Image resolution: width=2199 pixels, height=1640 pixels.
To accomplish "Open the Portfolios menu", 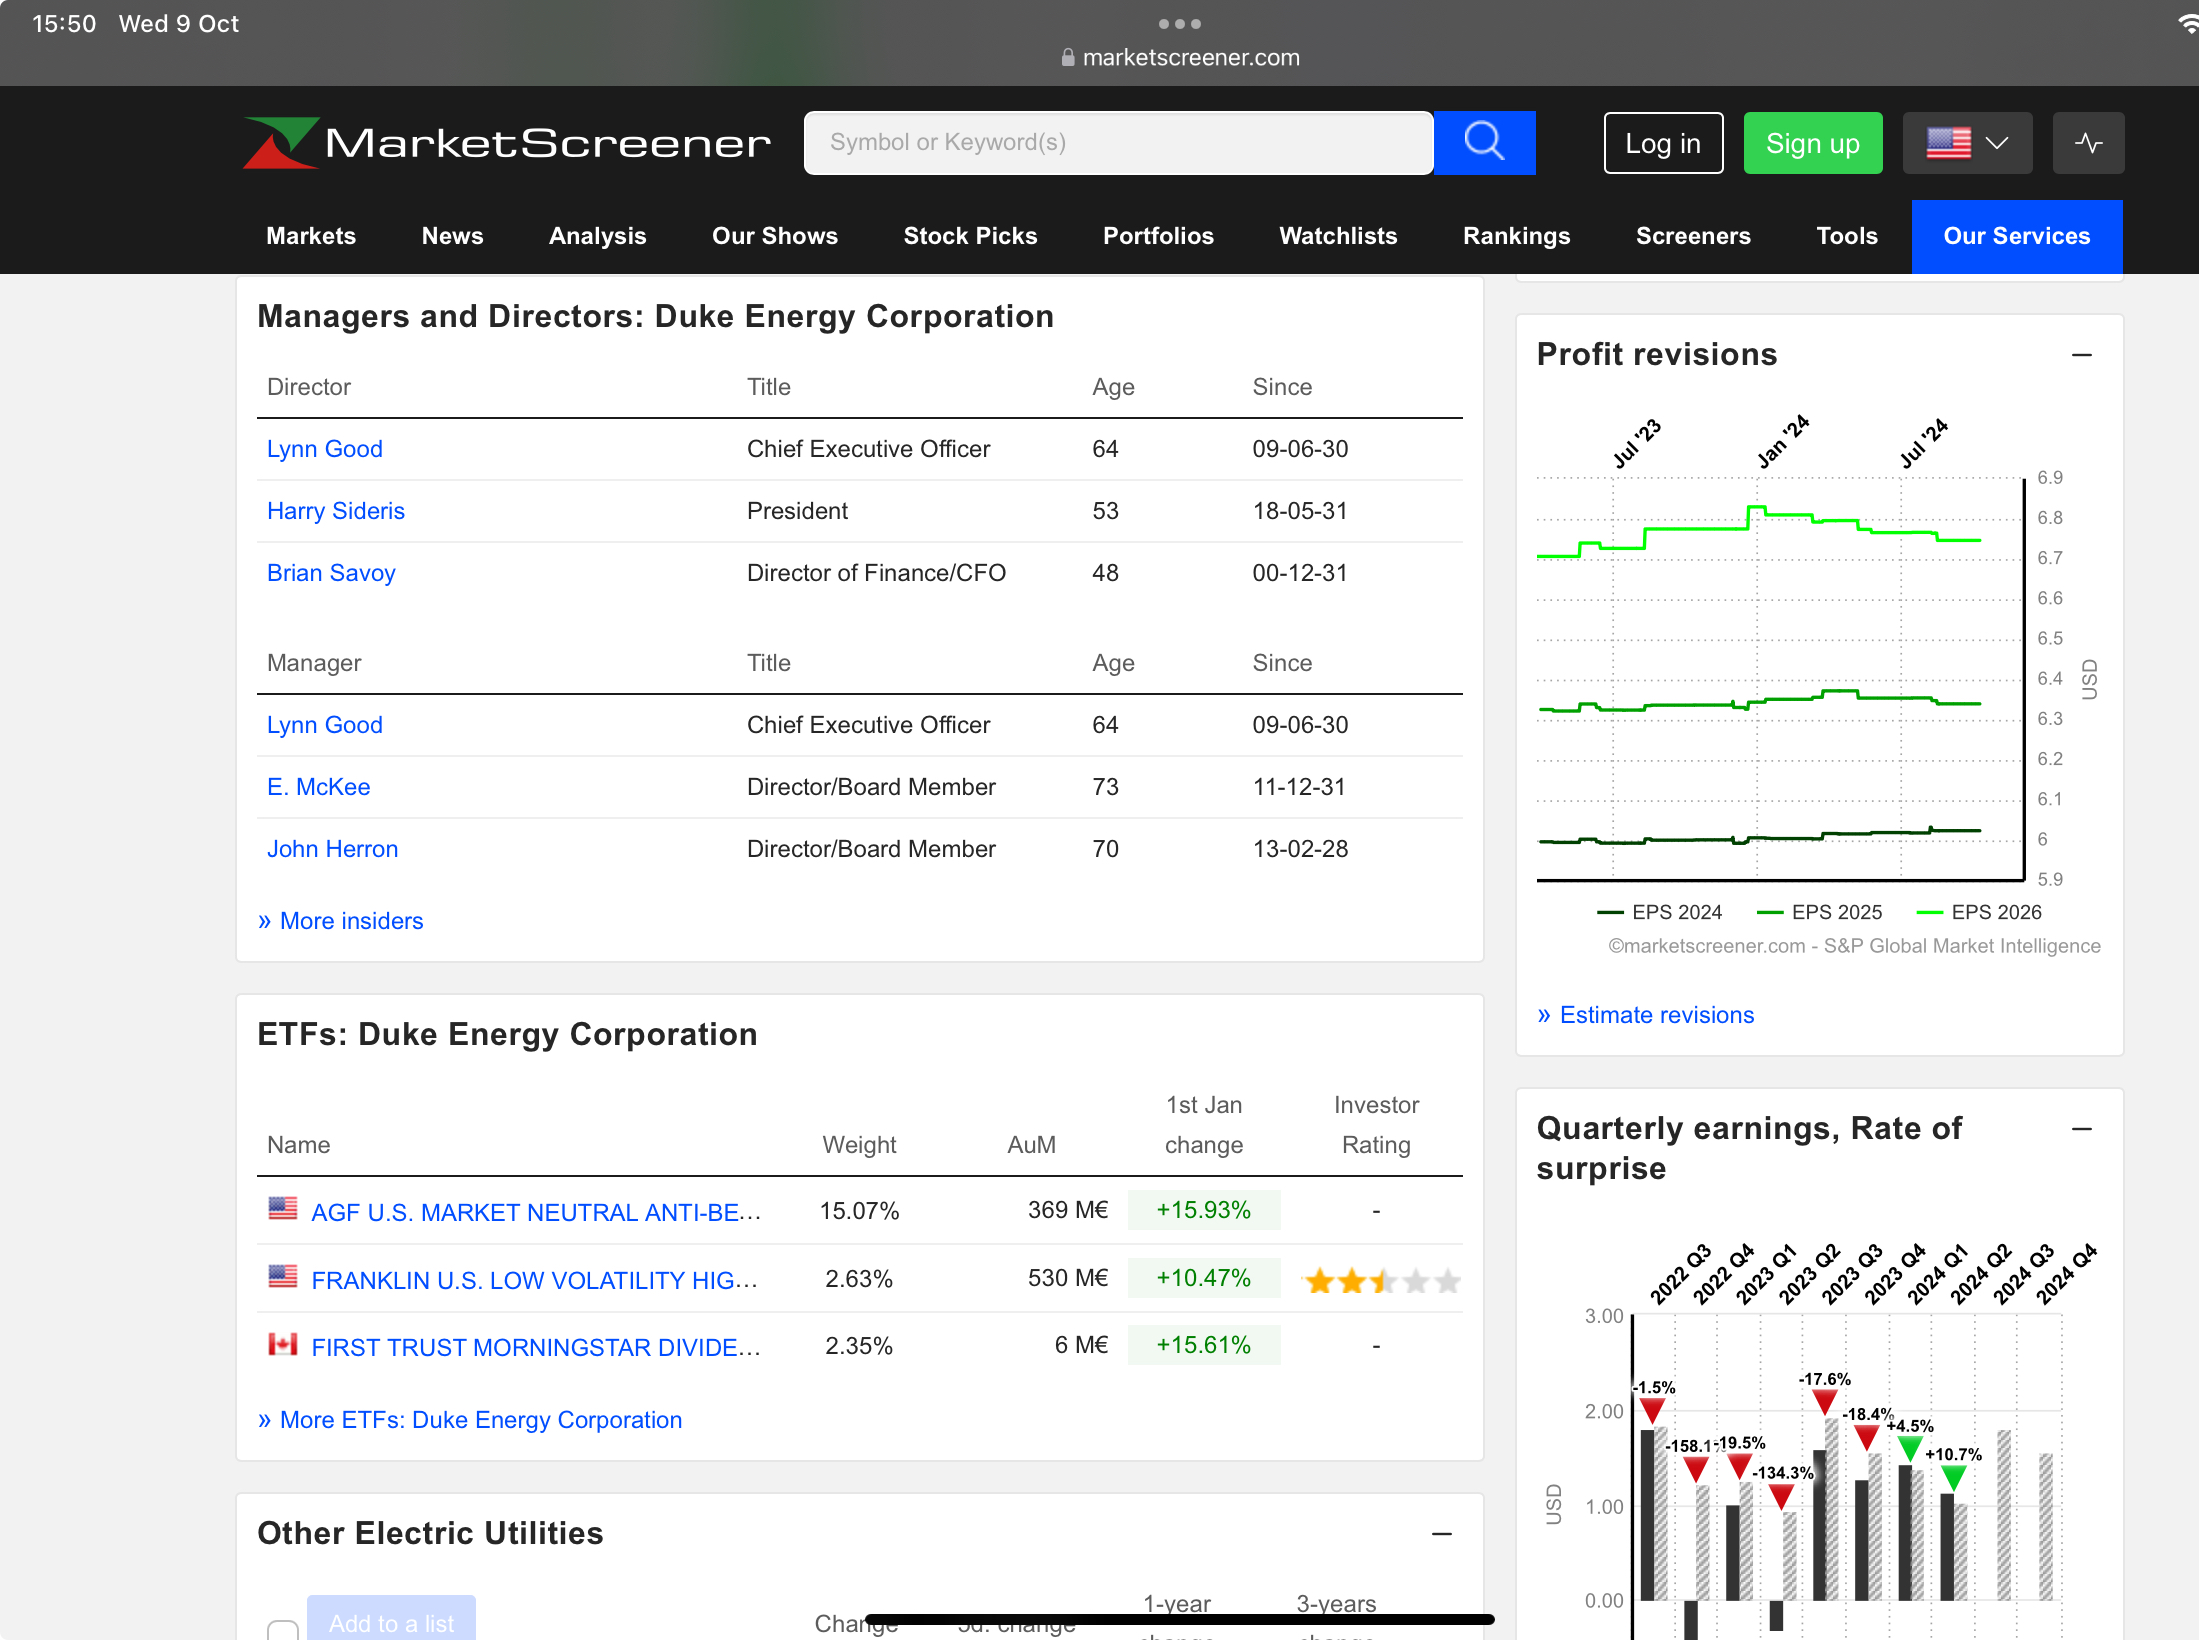I will 1158,236.
